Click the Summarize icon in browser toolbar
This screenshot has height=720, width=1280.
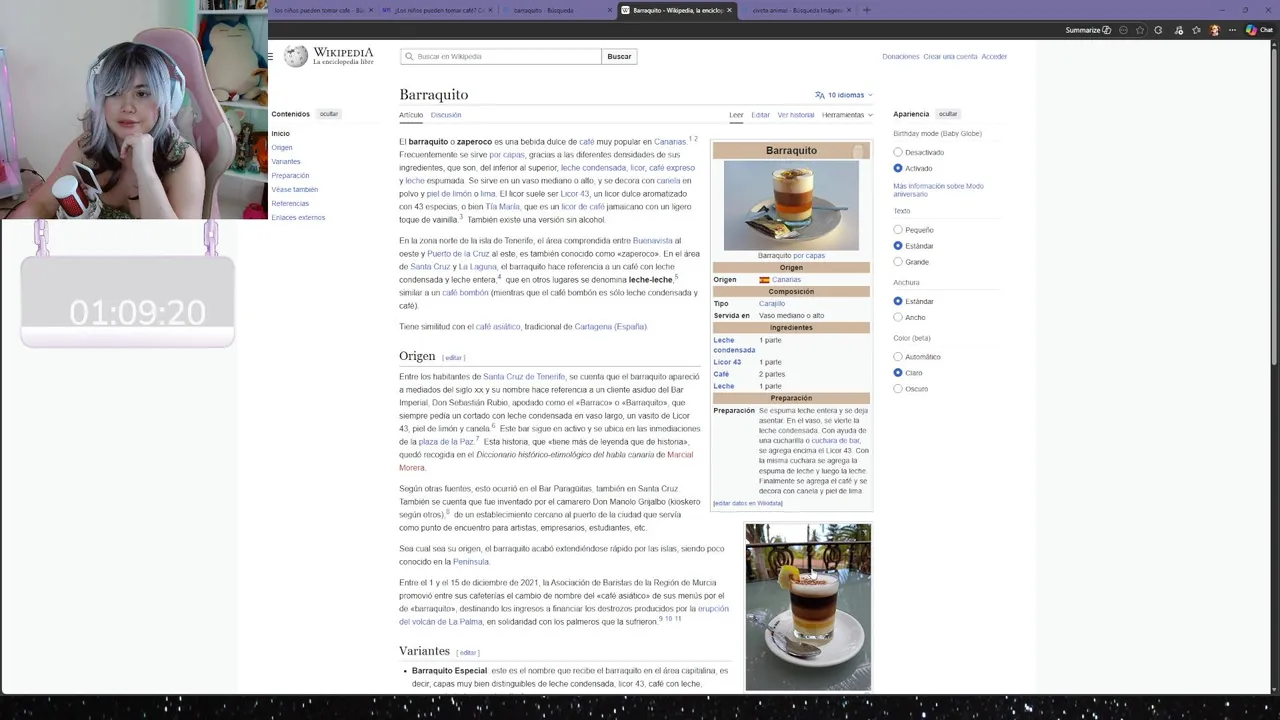point(1106,30)
